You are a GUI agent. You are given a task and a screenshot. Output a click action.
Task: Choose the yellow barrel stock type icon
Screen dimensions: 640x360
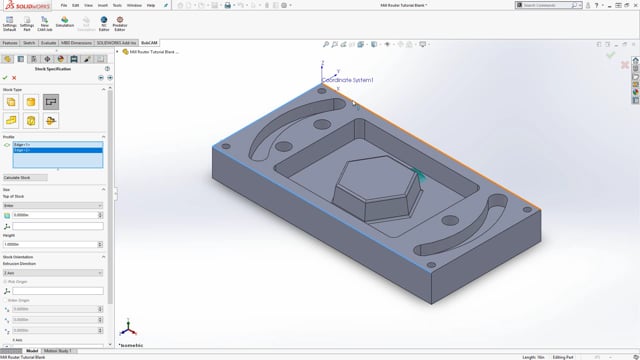(x=31, y=120)
